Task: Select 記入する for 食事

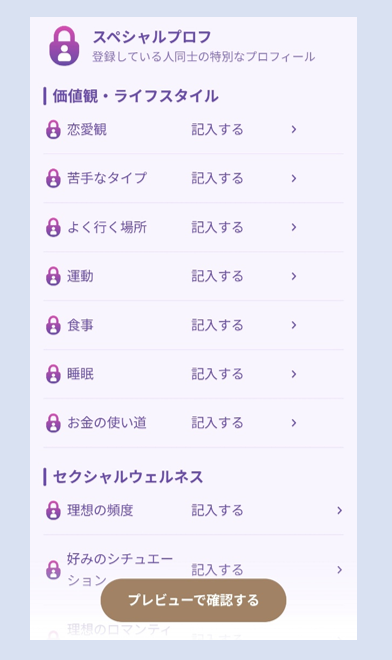Action: point(217,325)
